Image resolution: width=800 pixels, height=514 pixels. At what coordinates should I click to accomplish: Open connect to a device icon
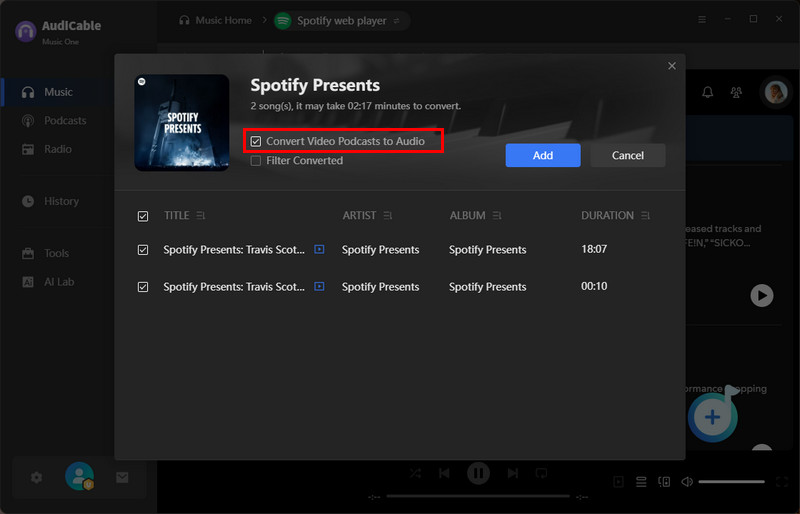664,481
